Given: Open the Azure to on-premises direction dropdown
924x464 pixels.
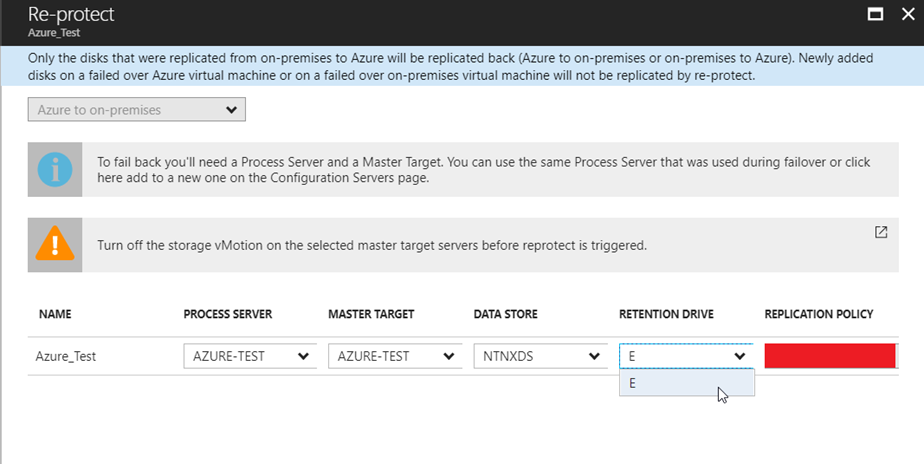Looking at the screenshot, I should (137, 110).
